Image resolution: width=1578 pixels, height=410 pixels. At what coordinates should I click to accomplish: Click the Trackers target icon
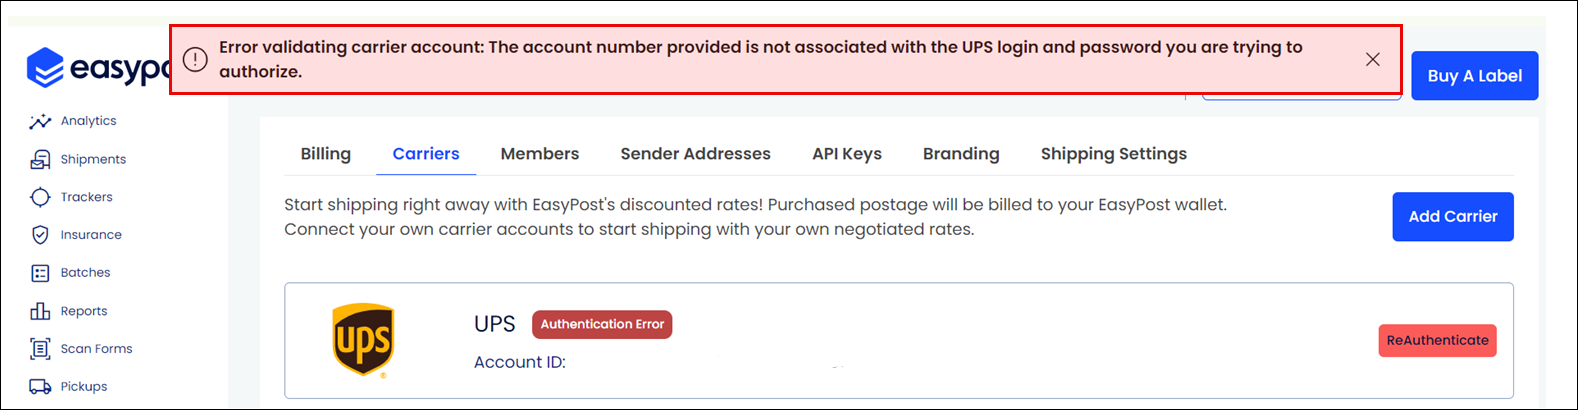[x=40, y=197]
